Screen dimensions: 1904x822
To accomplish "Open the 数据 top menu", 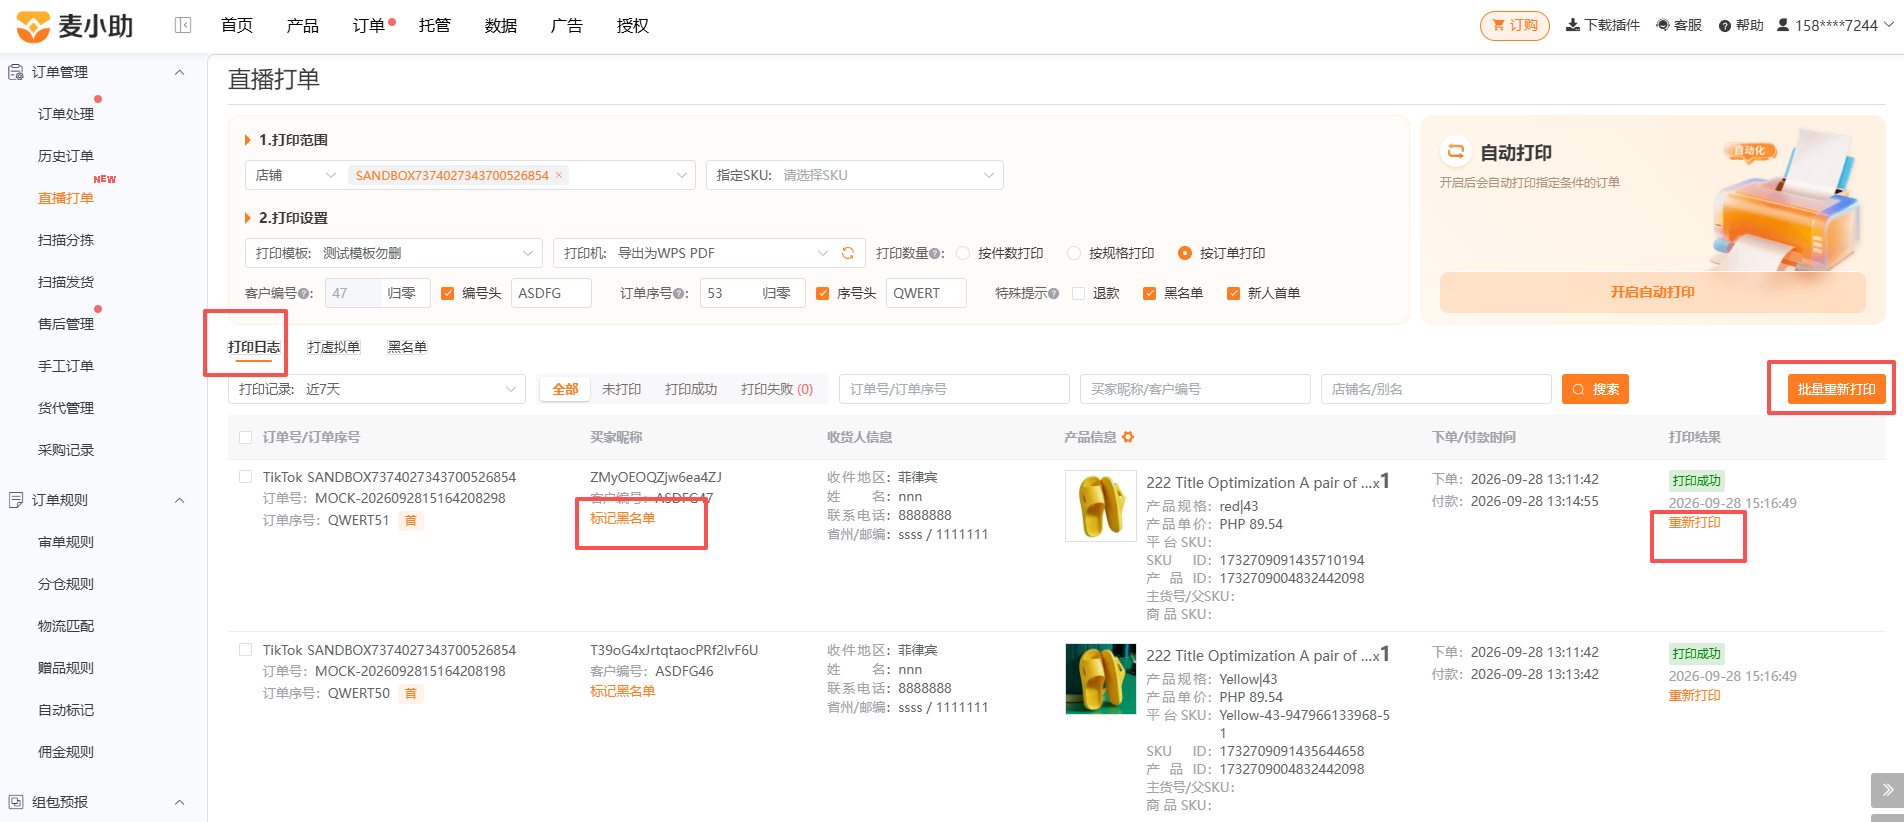I will click(500, 25).
